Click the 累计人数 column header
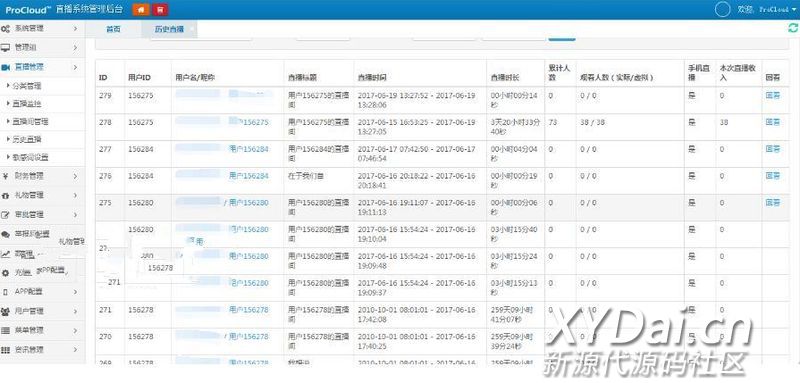The height and width of the screenshot is (383, 800). click(559, 72)
